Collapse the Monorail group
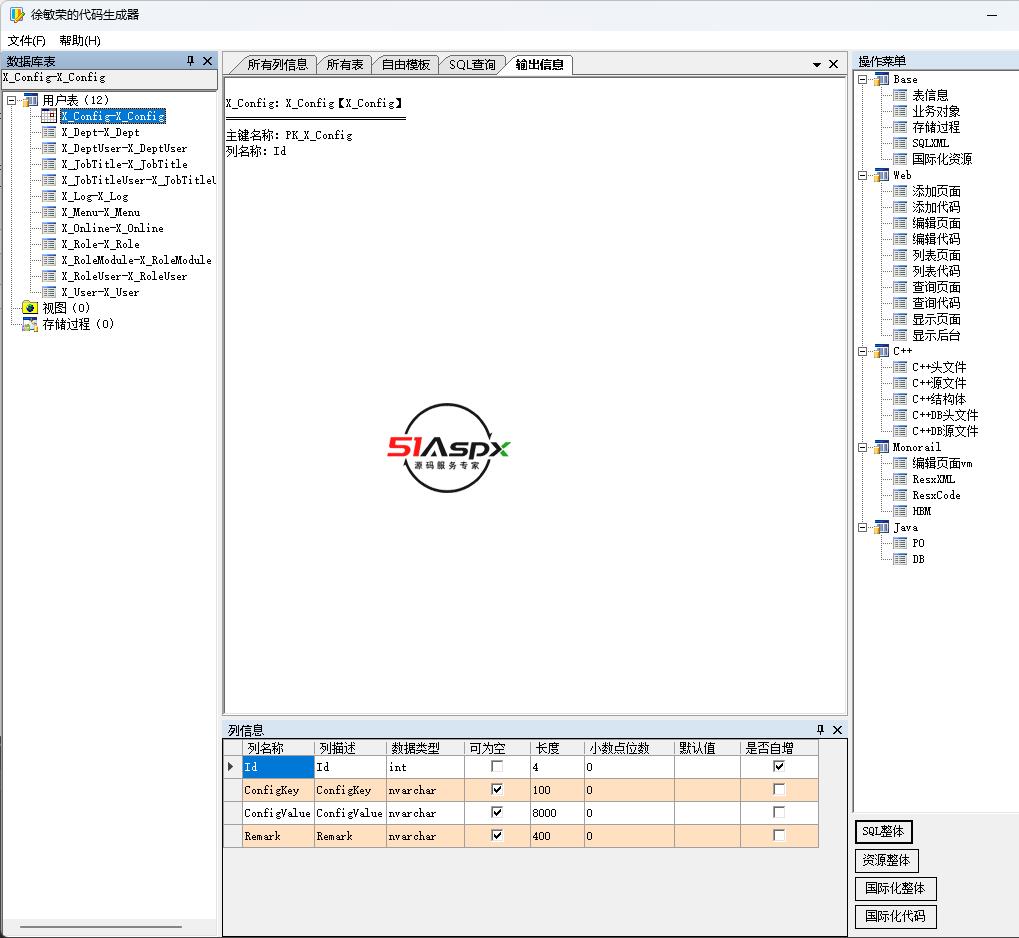Screen dimensions: 1019x938 coord(862,447)
